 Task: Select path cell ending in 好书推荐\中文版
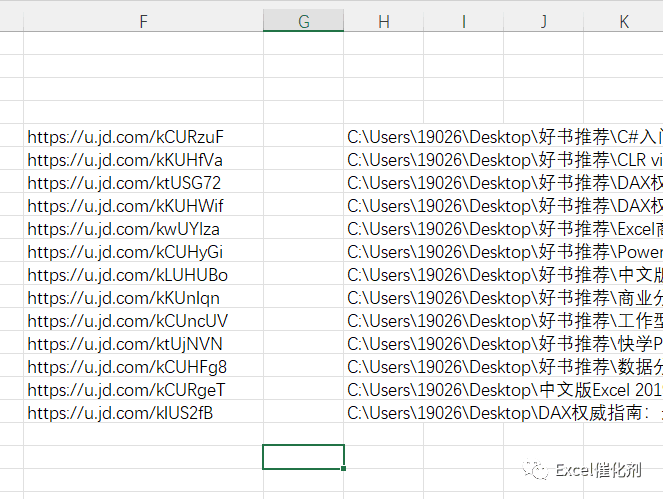[503, 273]
